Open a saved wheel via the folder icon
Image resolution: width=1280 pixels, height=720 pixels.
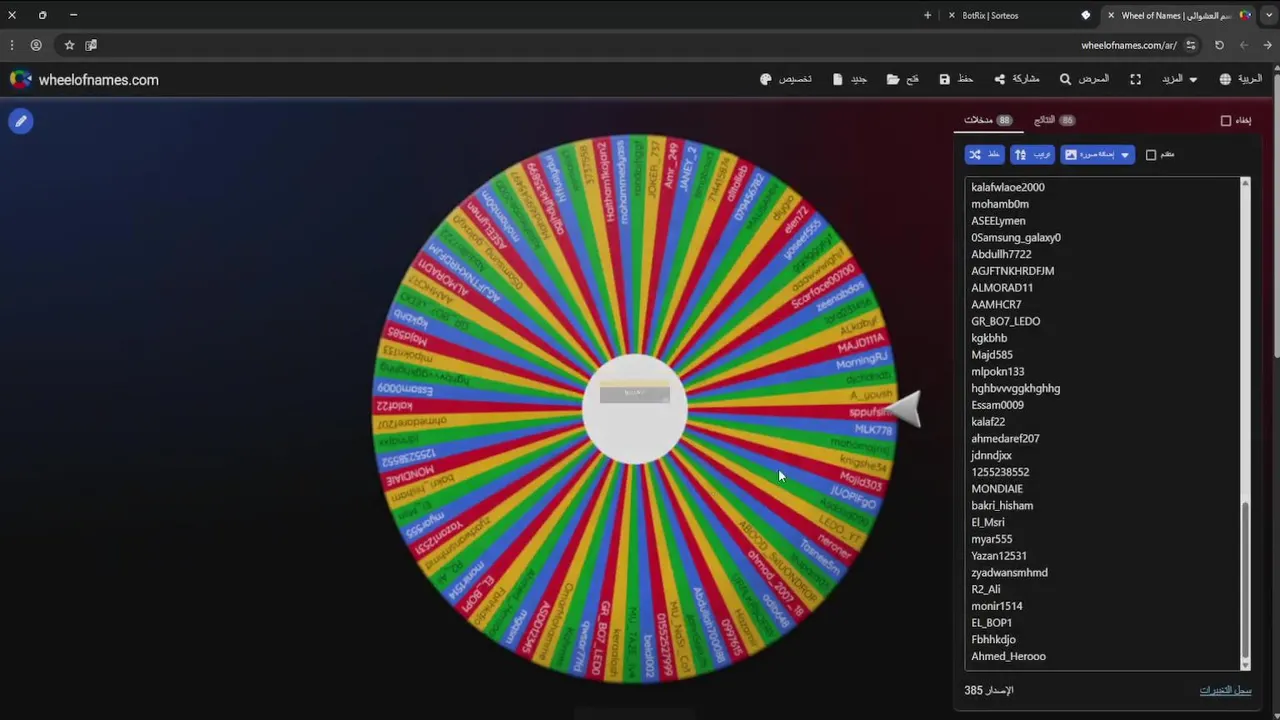(x=902, y=79)
